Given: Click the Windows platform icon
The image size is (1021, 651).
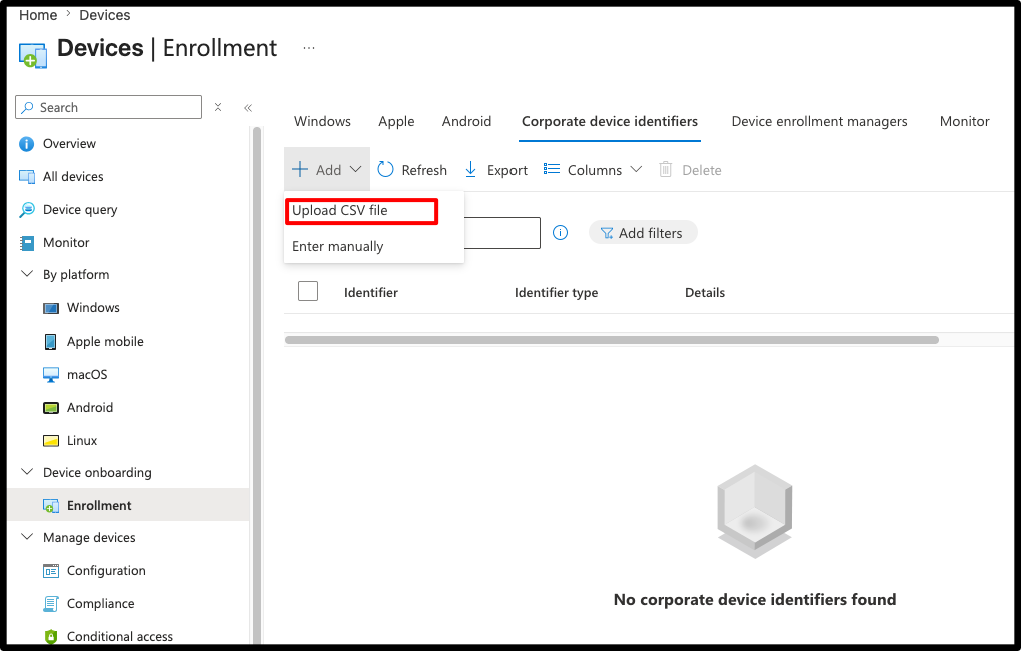Looking at the screenshot, I should click(51, 308).
